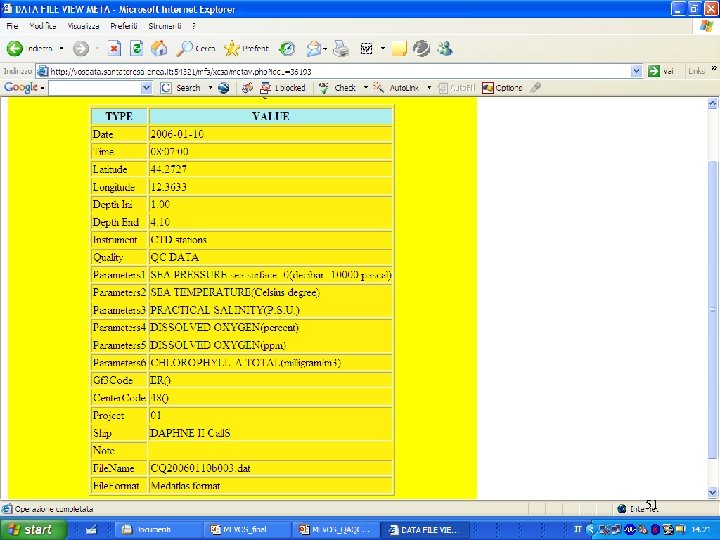Screen dimensions: 720x540
Task: Select longitude value 12.3633
Action: (x=169, y=187)
